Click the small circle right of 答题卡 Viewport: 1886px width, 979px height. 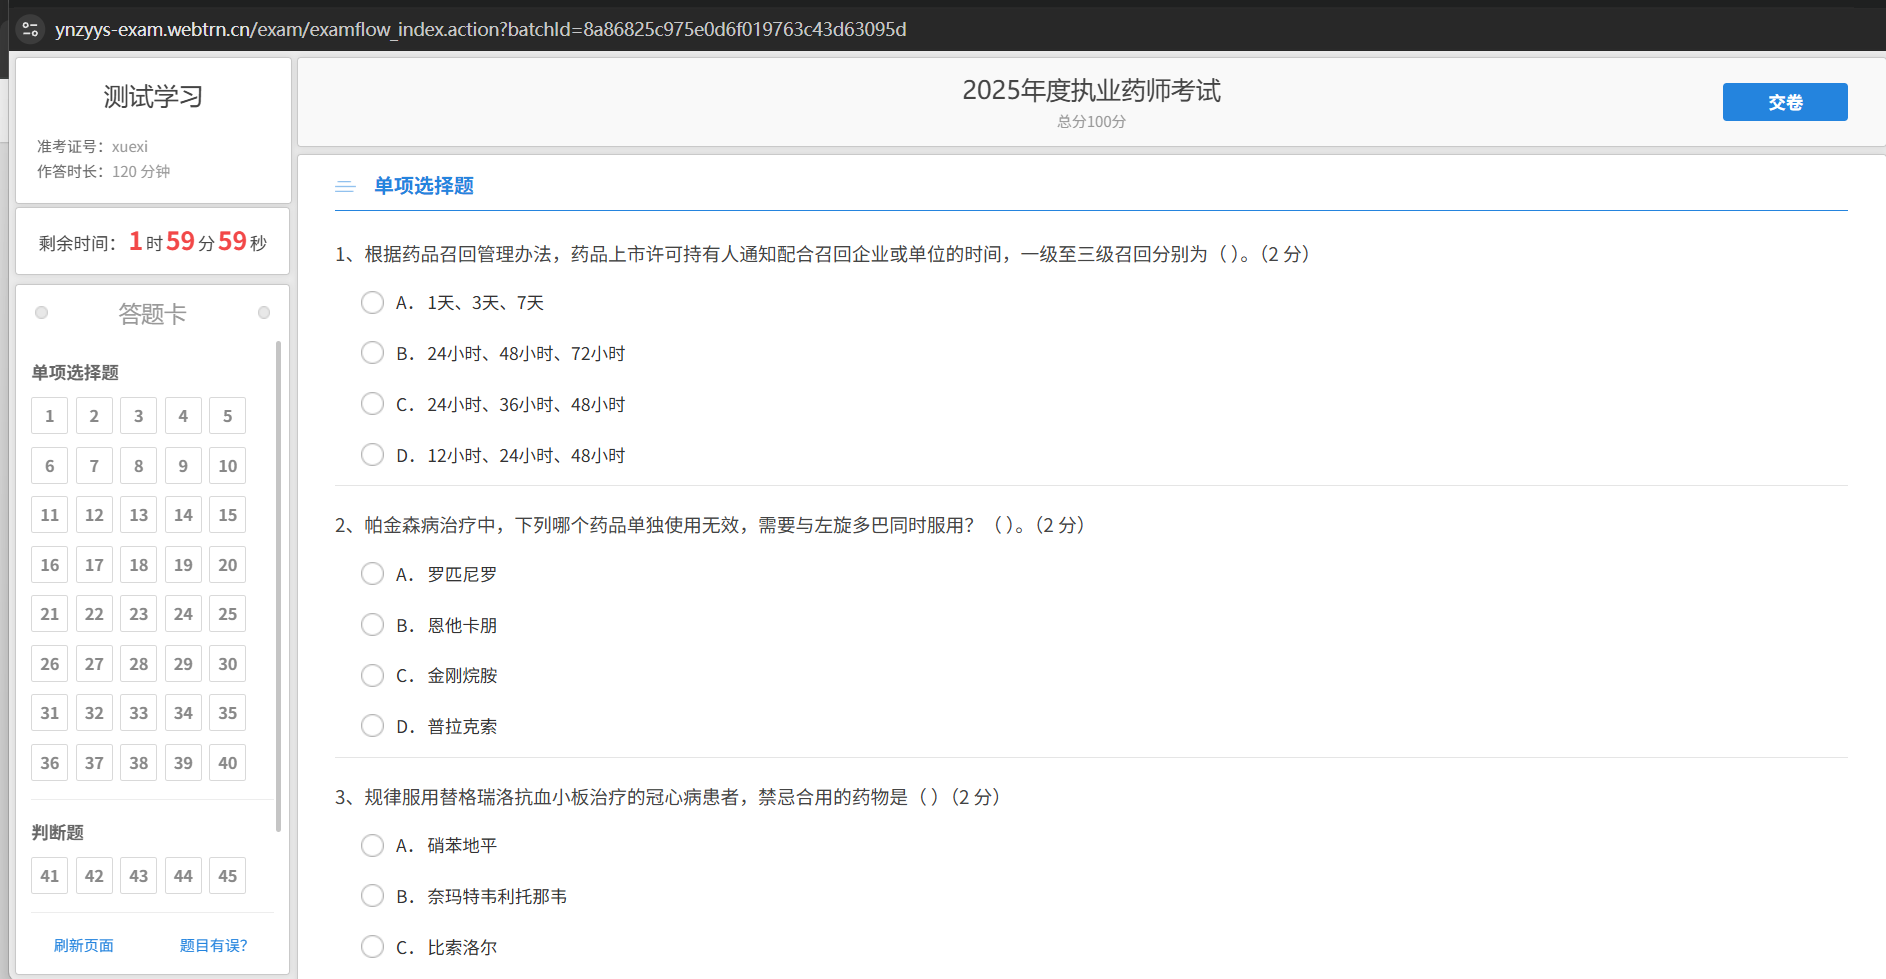pyautogui.click(x=264, y=312)
